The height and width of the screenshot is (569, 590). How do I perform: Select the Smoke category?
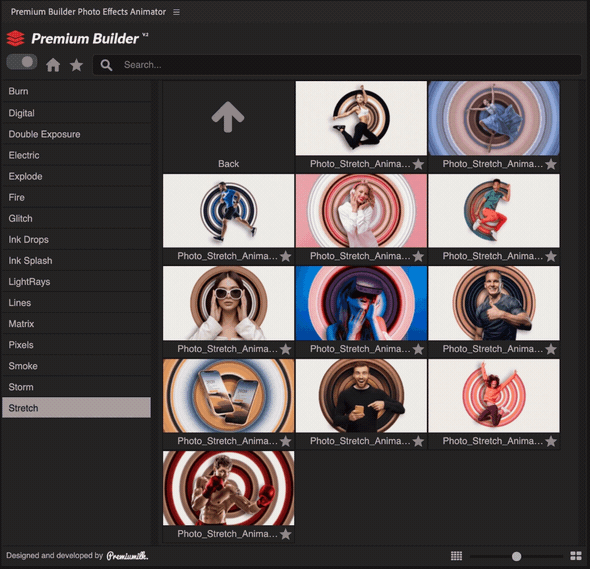[76, 366]
